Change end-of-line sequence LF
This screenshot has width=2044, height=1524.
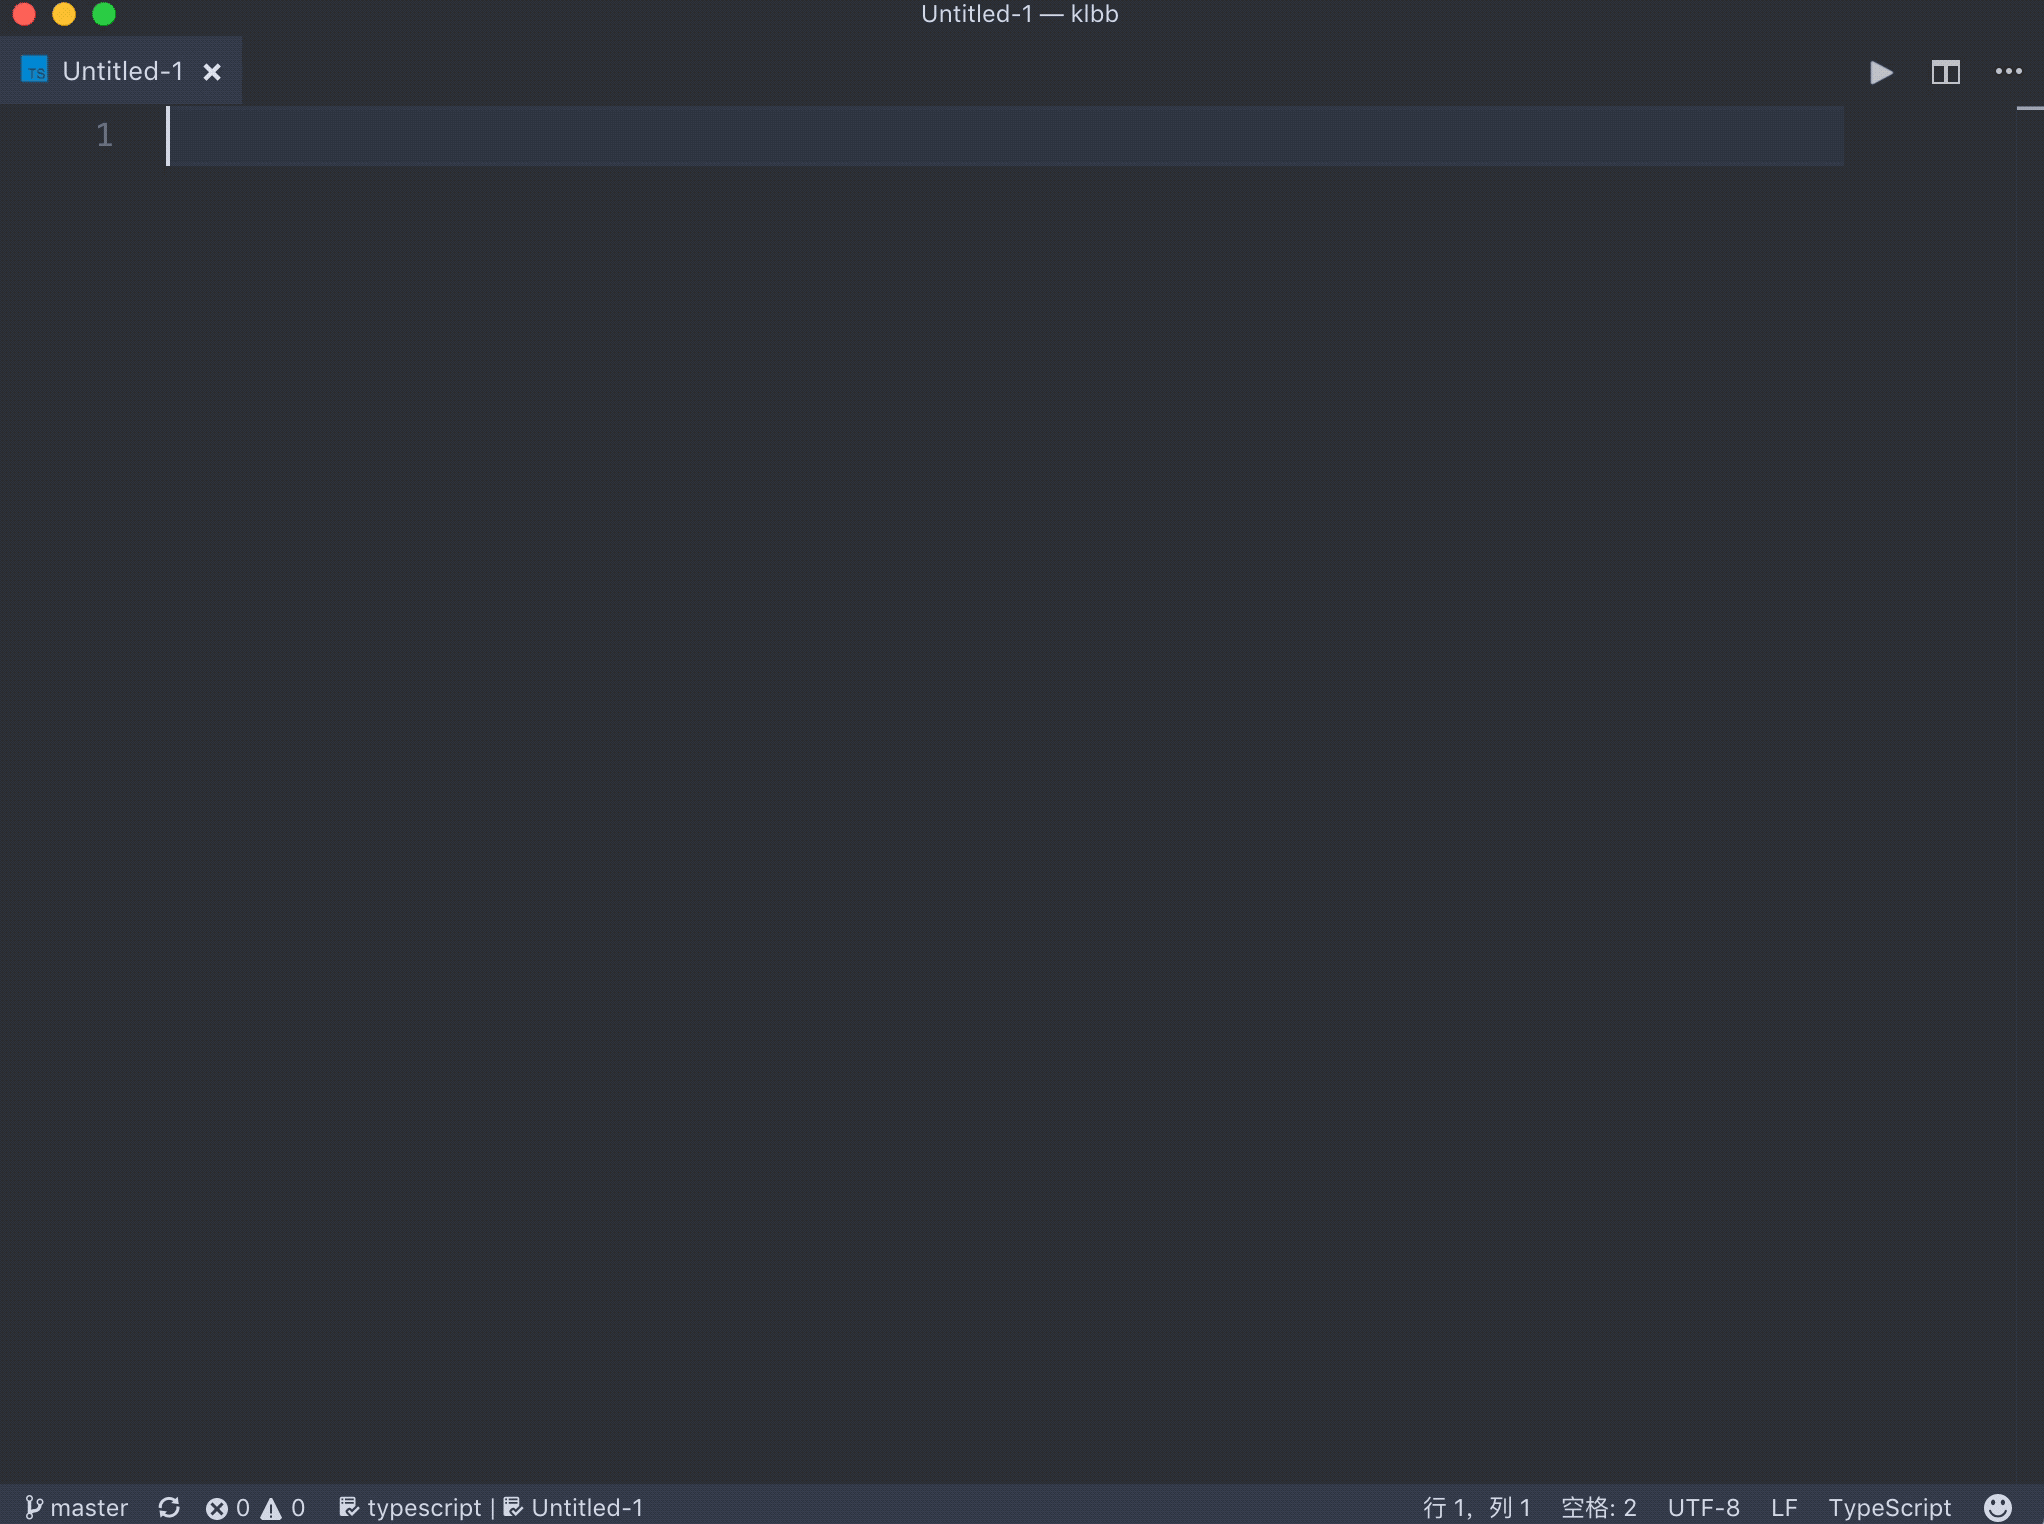pos(1784,1507)
